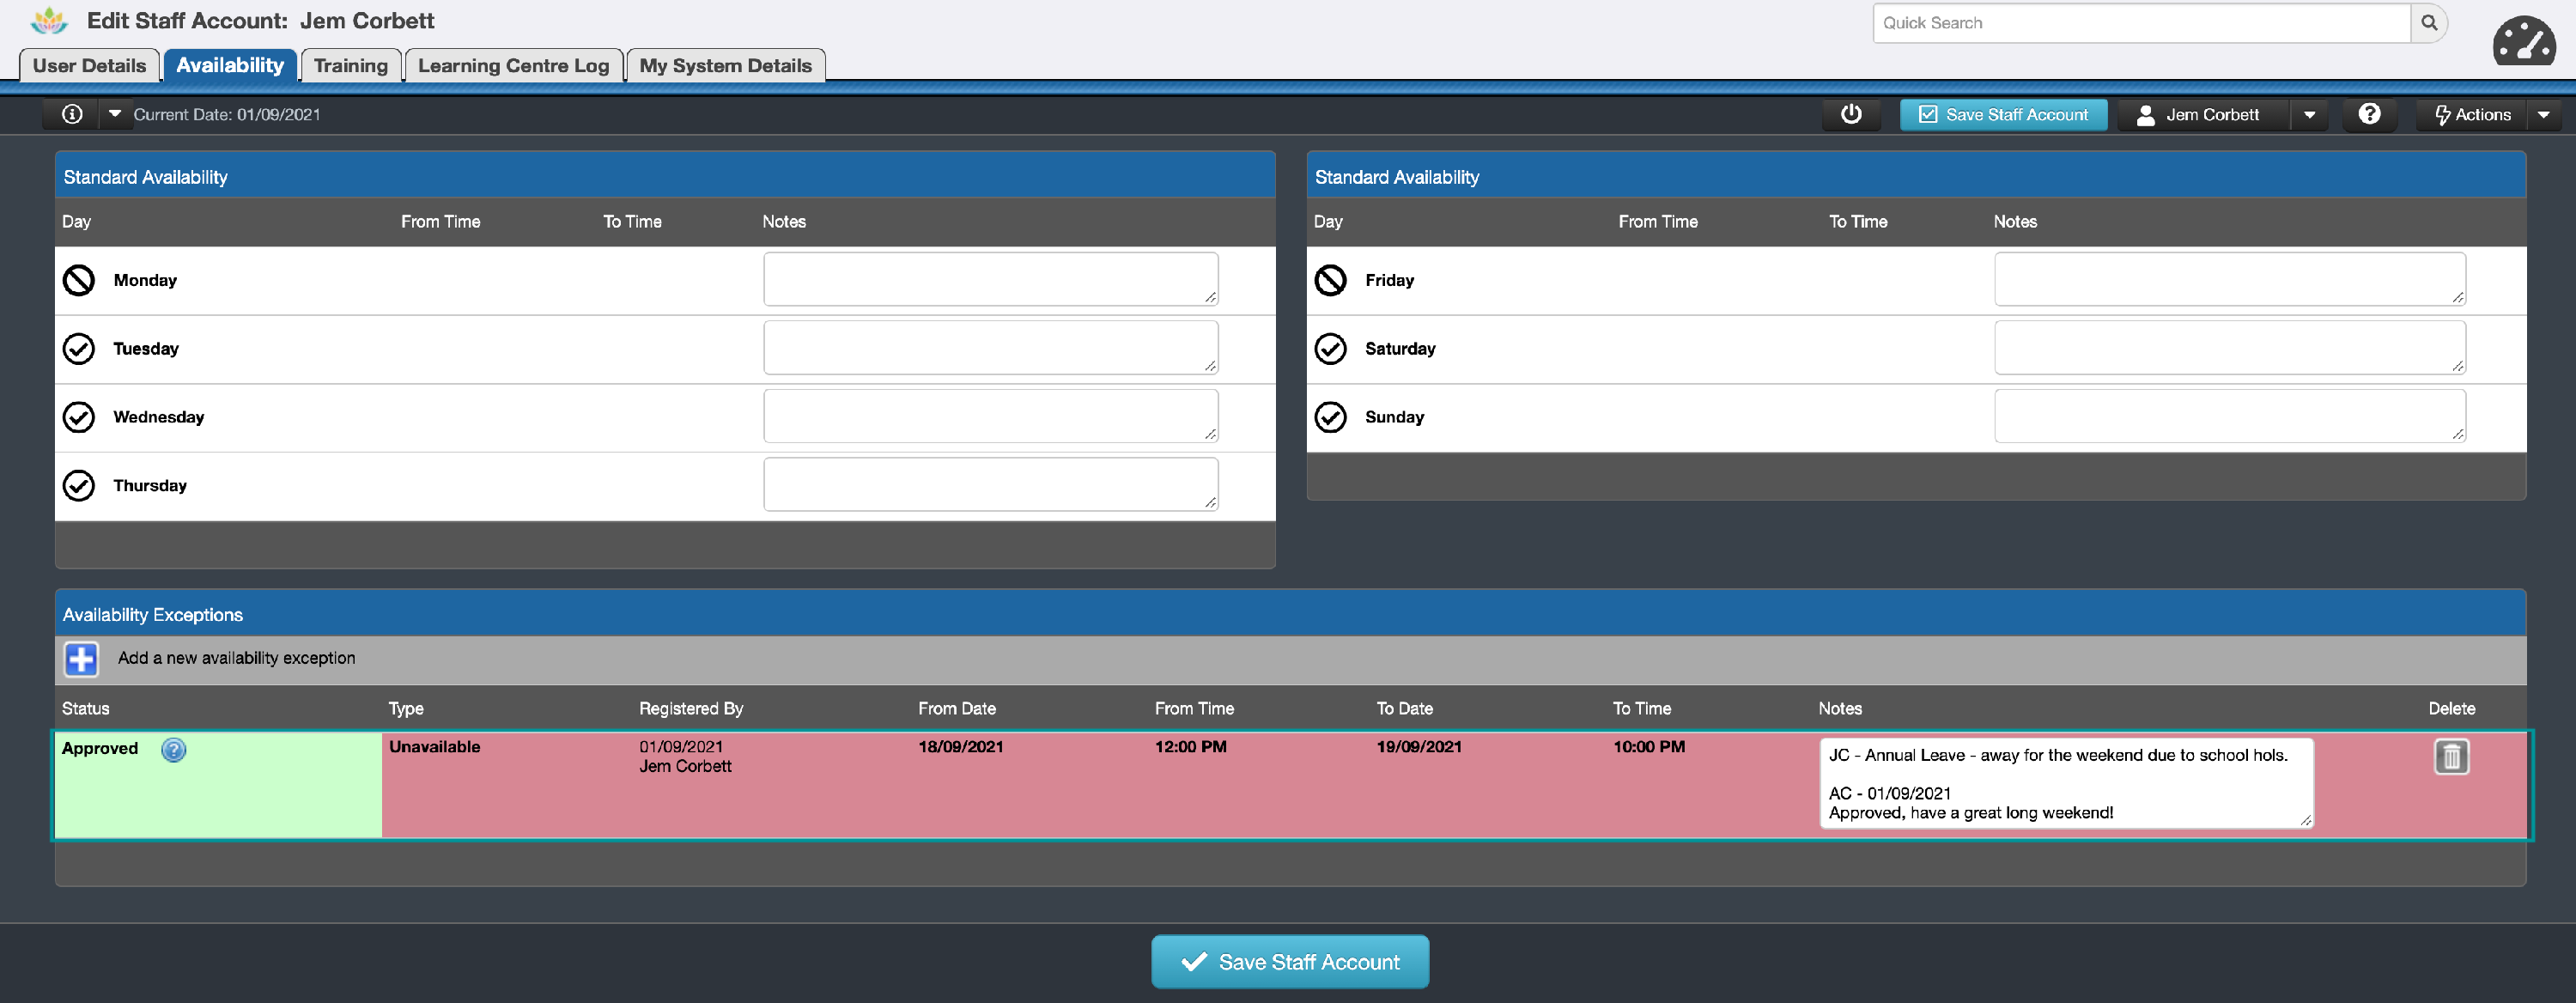Toggle Friday unavailable icon

tap(1330, 281)
